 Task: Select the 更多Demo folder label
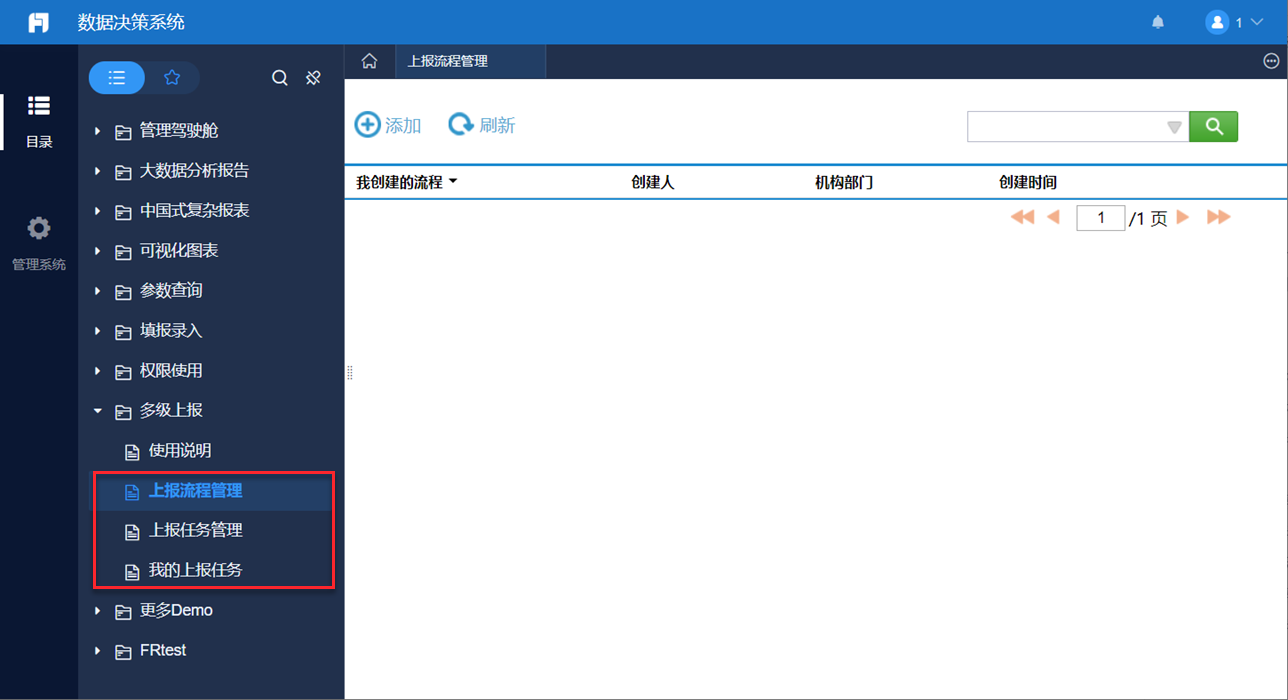(176, 610)
